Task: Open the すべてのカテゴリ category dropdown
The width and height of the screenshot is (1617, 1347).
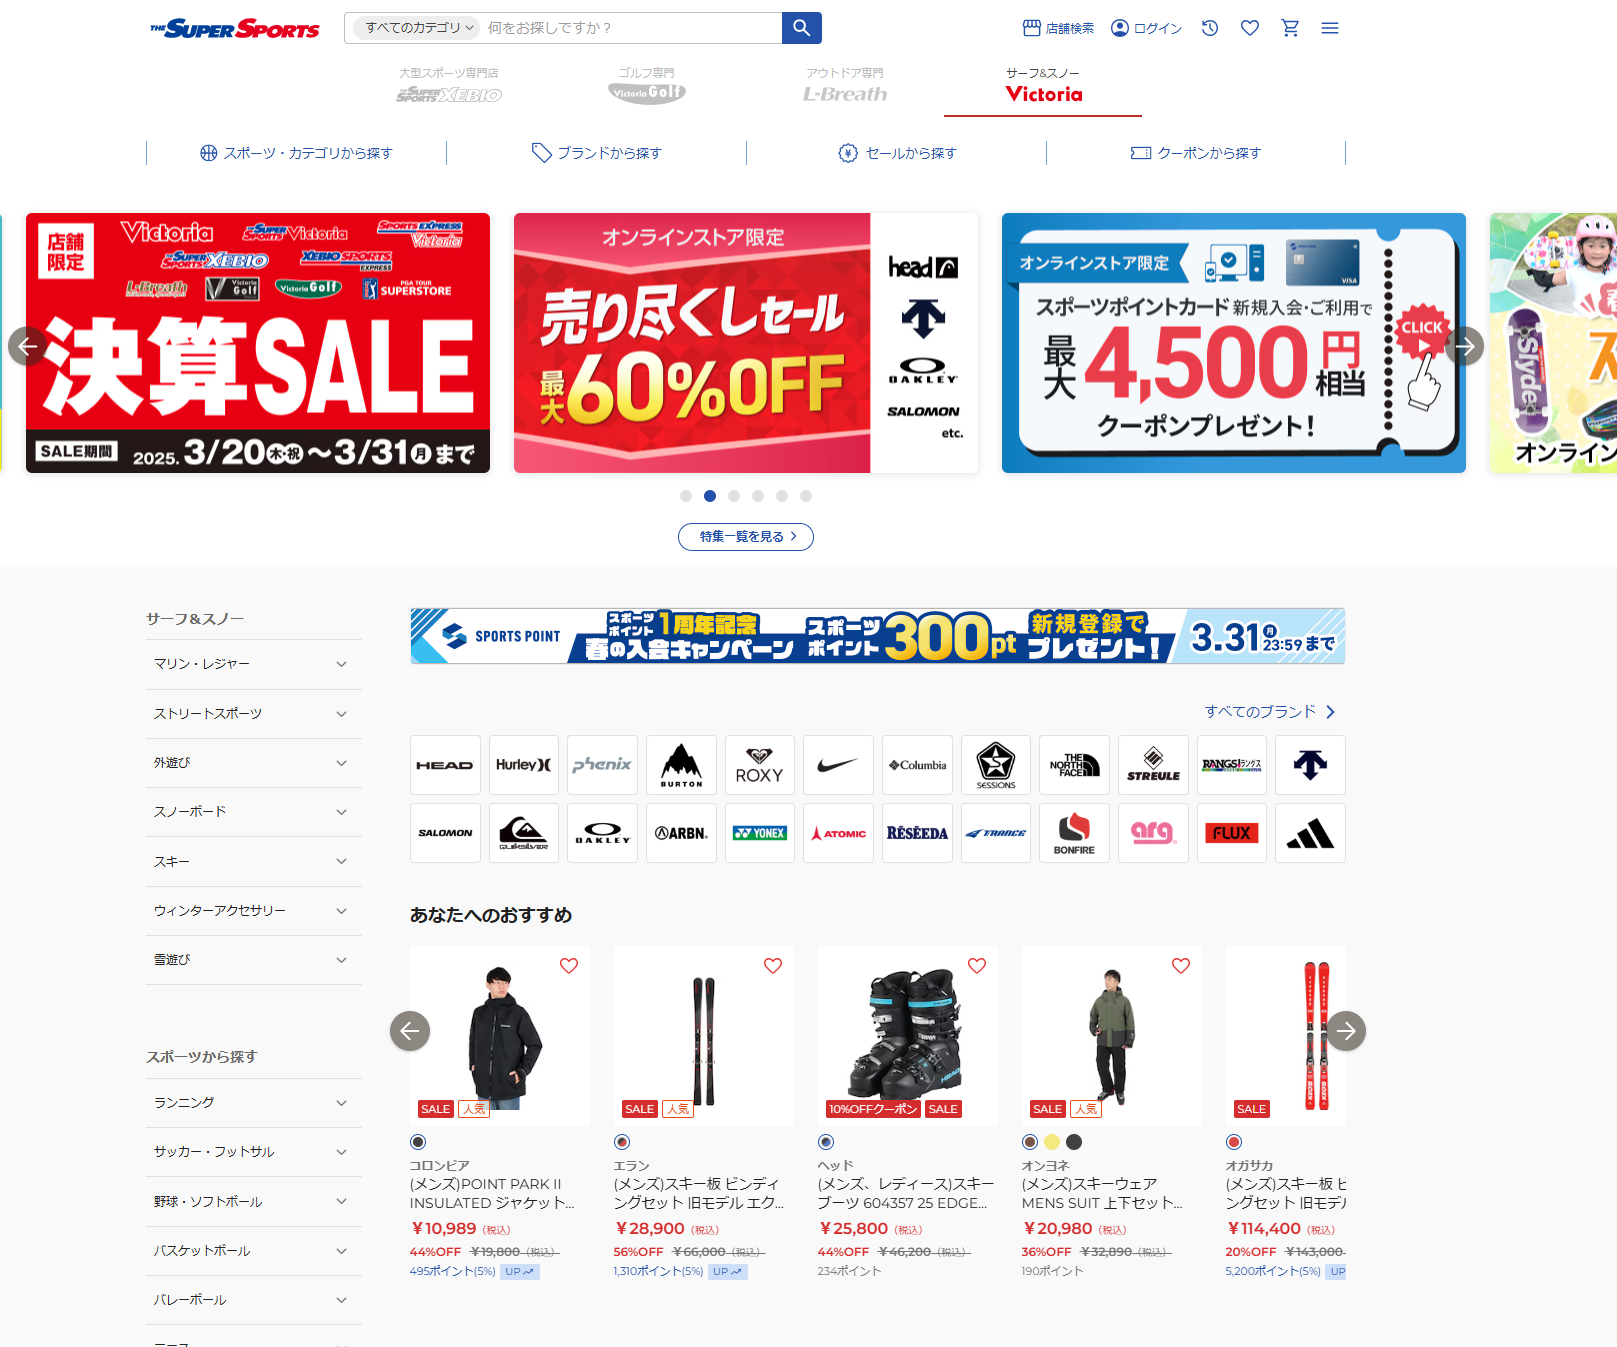Action: click(417, 28)
